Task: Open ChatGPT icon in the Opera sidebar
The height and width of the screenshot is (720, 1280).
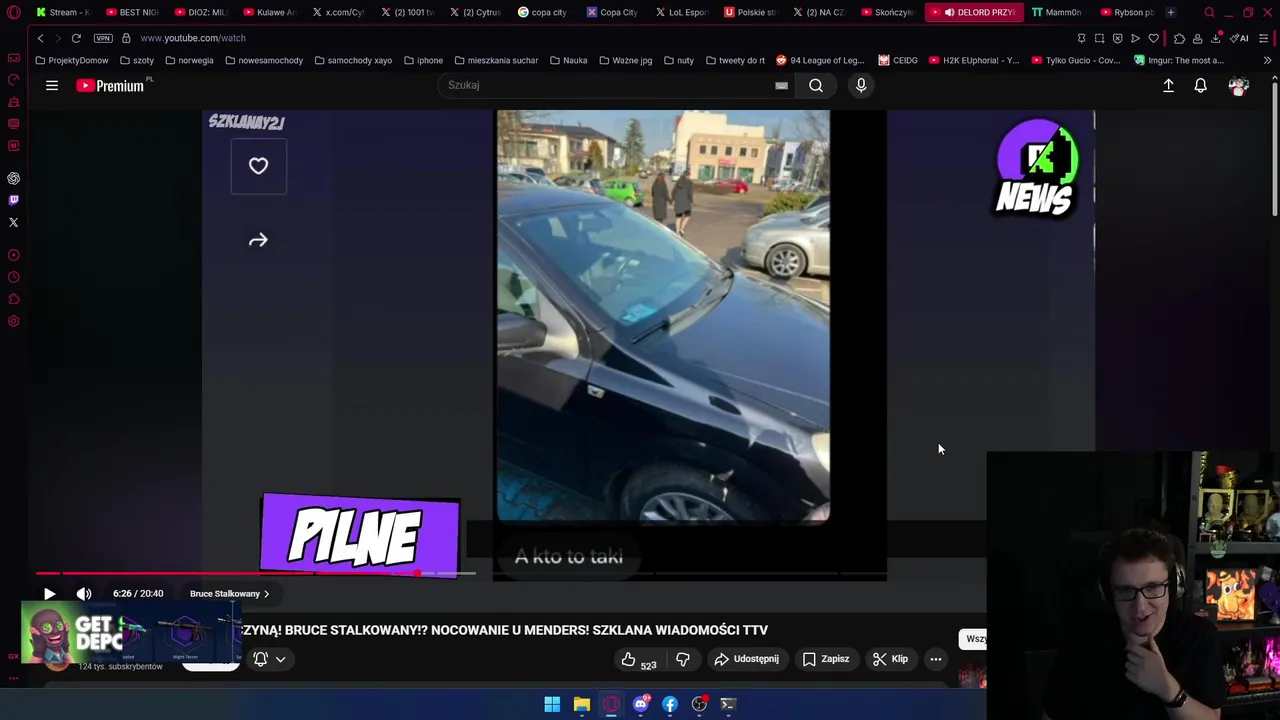Action: (x=14, y=178)
